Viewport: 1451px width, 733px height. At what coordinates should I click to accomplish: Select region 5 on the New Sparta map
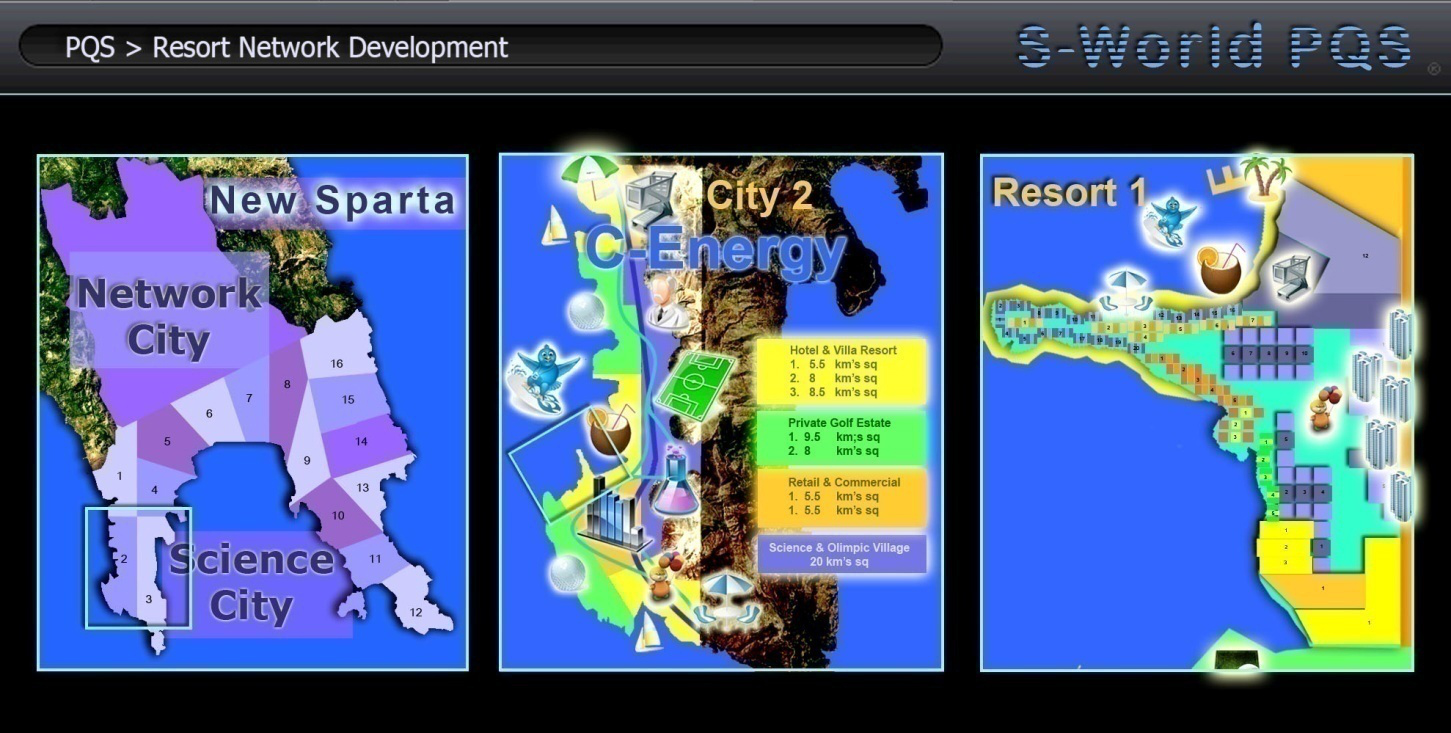pos(167,441)
